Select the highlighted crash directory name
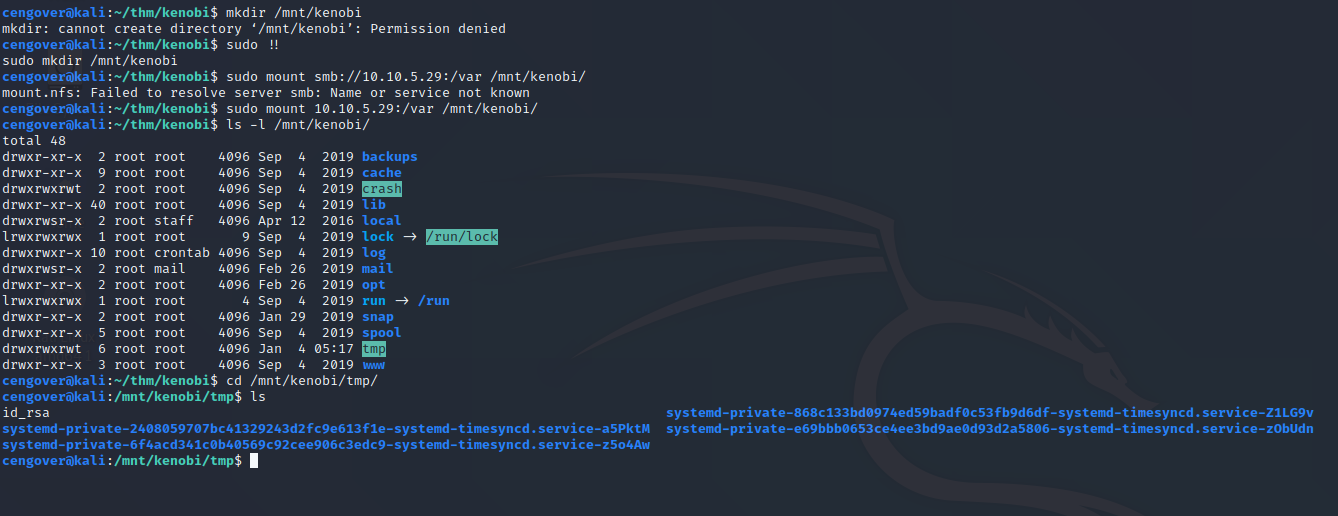The width and height of the screenshot is (1338, 516). click(381, 189)
